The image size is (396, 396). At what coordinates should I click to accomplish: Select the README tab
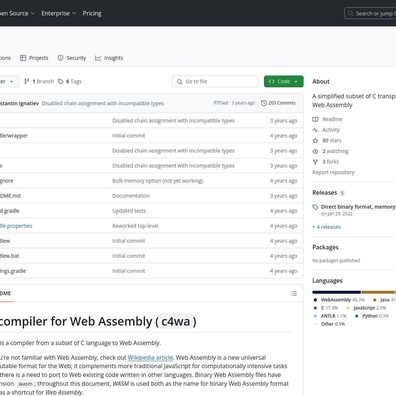tap(6, 293)
